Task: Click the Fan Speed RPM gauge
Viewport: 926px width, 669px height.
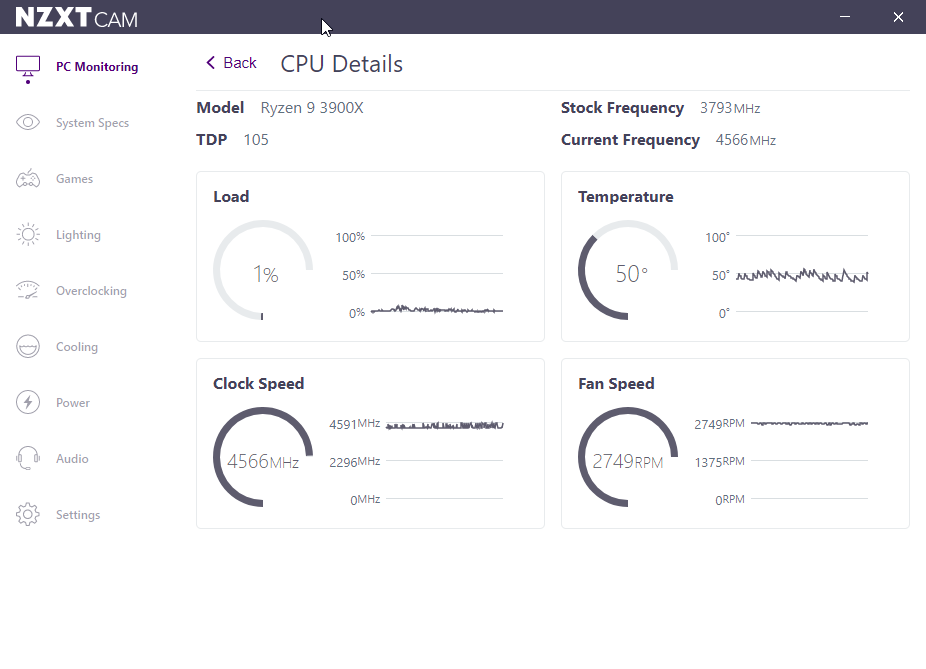Action: point(629,459)
